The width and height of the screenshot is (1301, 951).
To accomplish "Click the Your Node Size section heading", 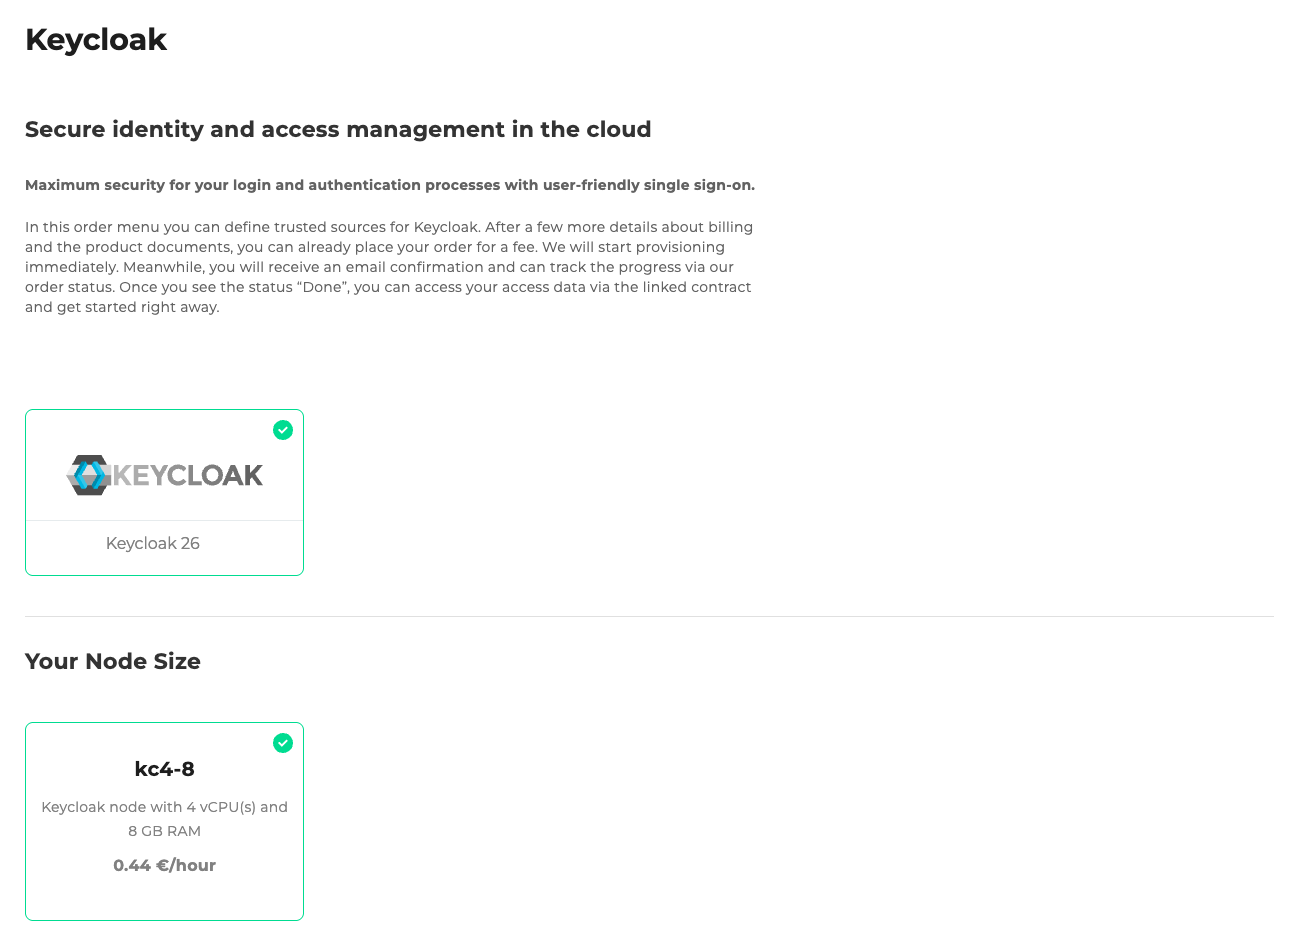I will click(112, 661).
